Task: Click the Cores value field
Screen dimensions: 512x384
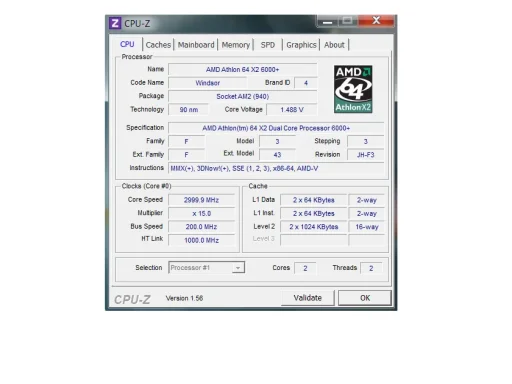Action: click(305, 268)
